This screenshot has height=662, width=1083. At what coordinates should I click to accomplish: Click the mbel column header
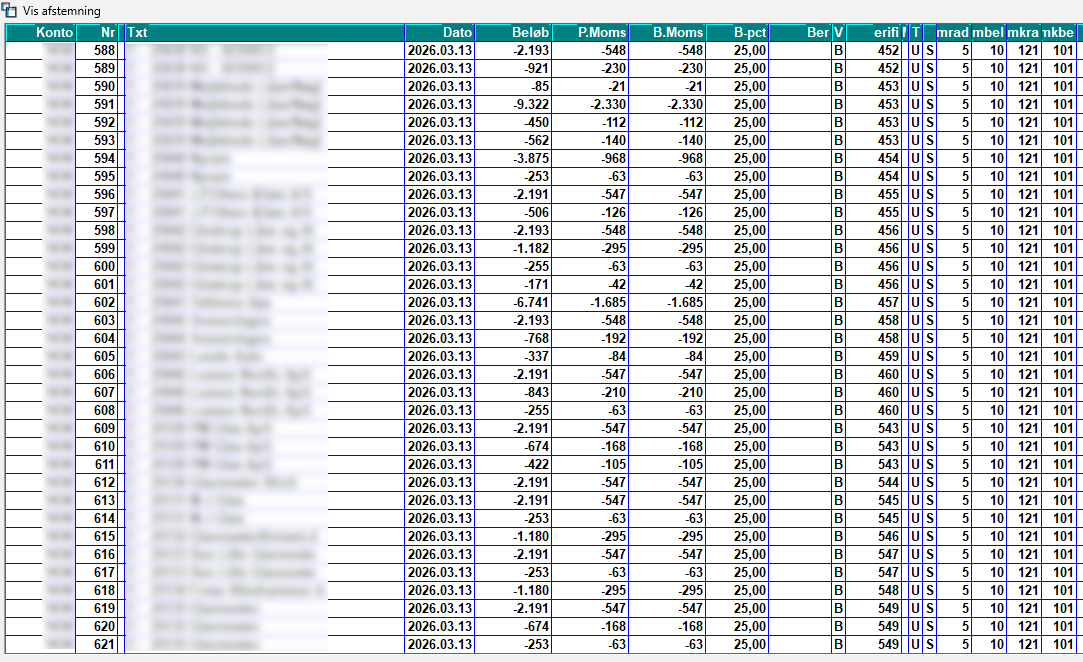coord(988,32)
